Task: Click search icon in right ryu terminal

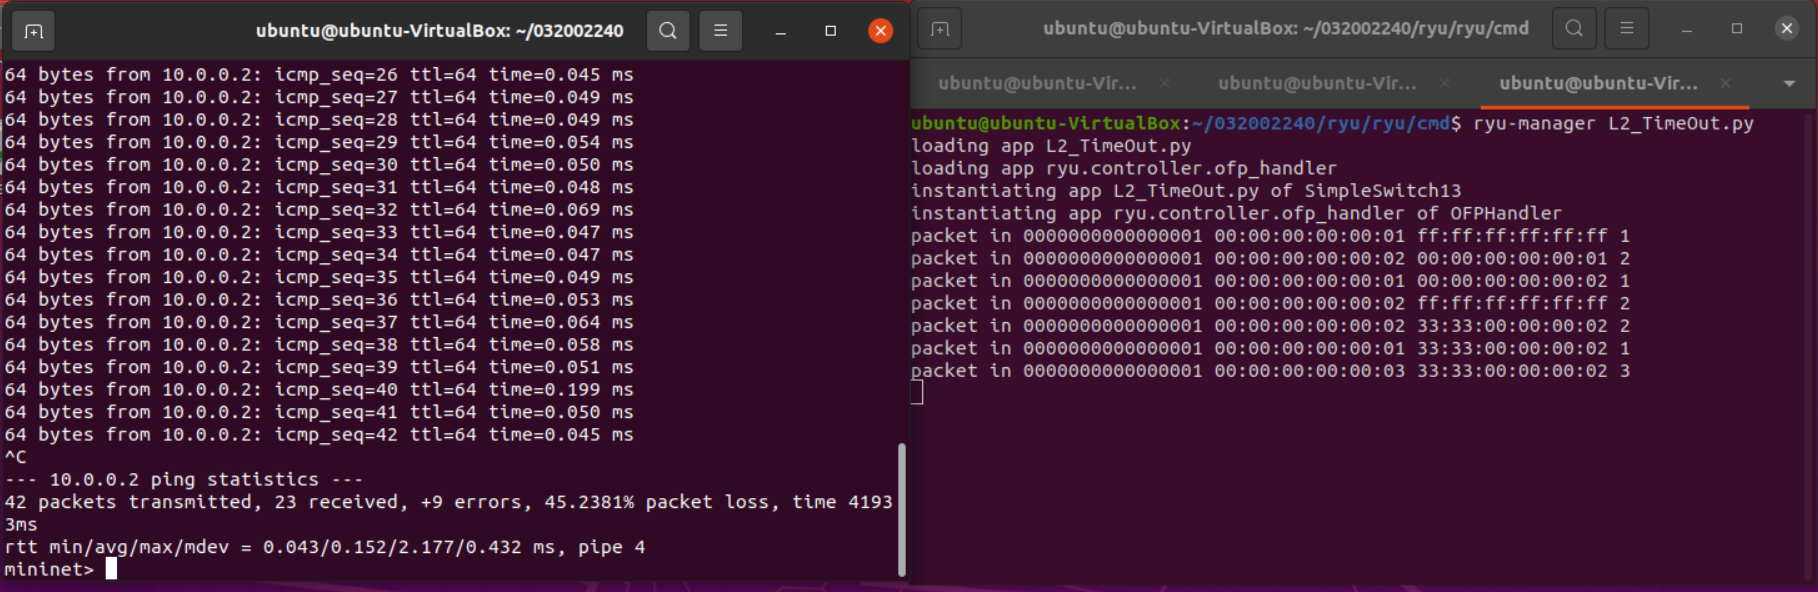Action: (1574, 29)
